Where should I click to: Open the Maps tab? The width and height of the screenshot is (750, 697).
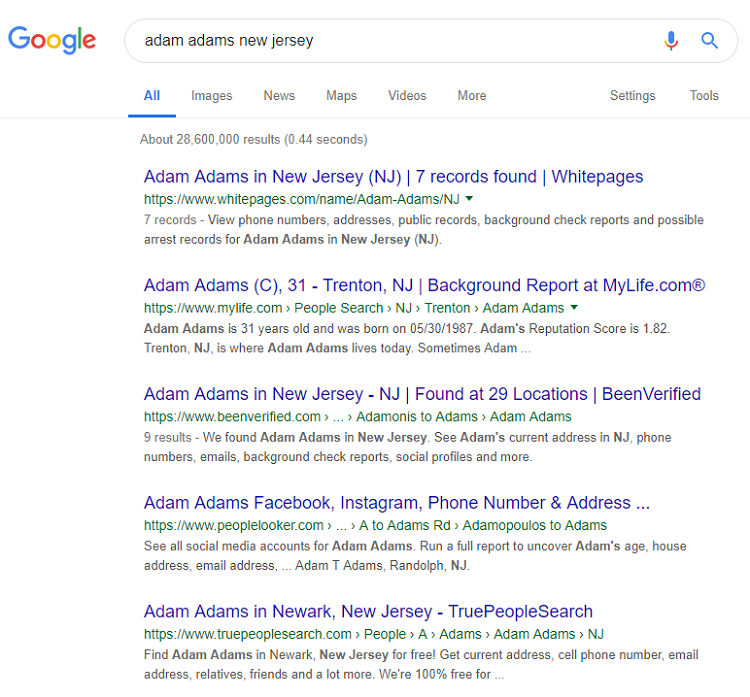click(x=342, y=96)
